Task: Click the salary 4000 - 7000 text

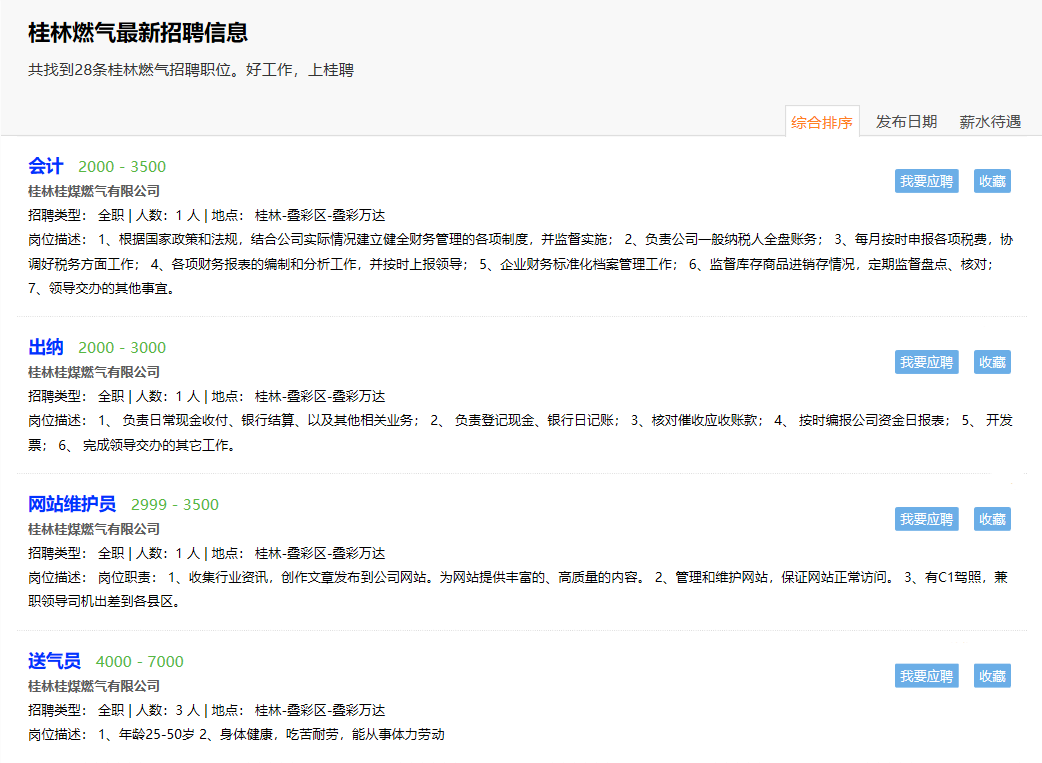Action: click(140, 661)
